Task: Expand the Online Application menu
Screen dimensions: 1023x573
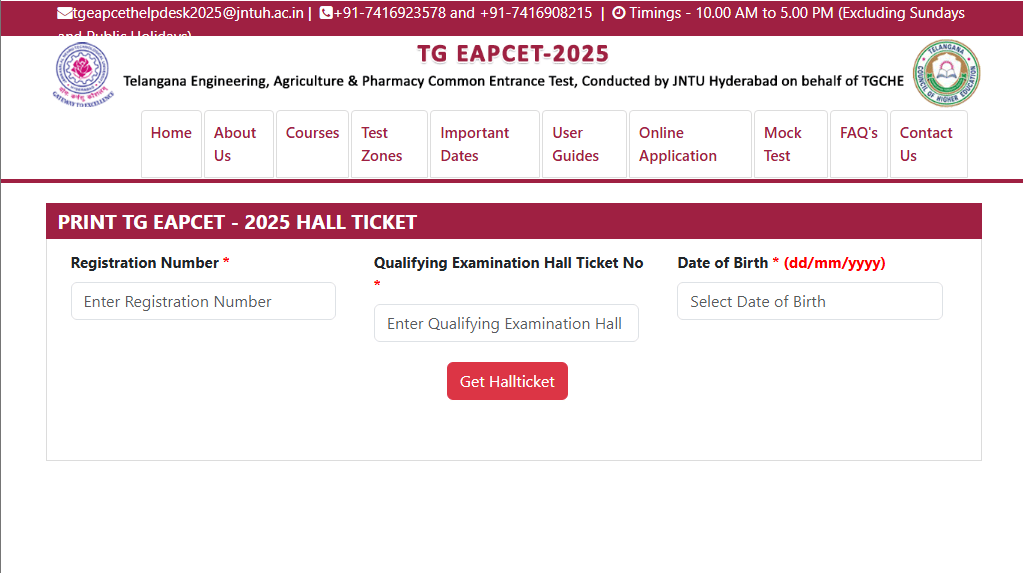Action: click(x=678, y=144)
